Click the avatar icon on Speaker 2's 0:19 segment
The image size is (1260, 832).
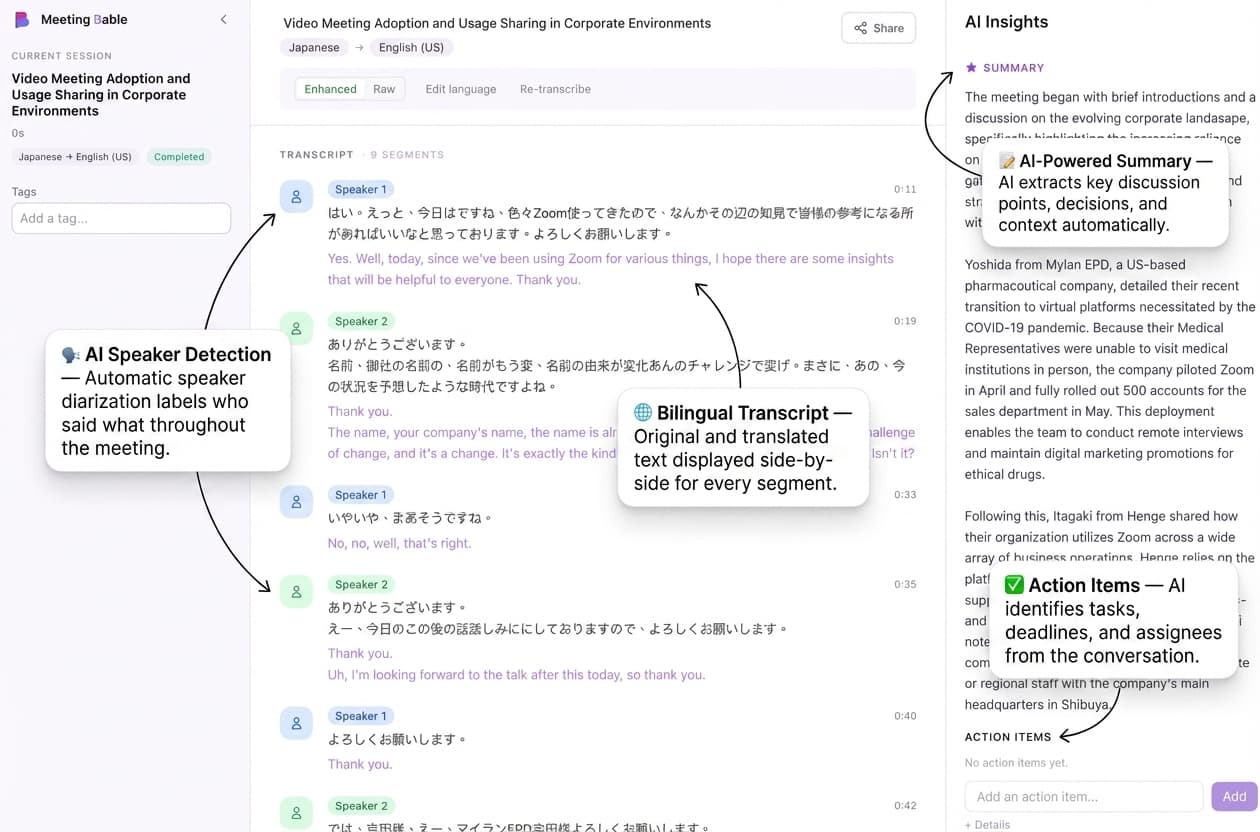296,328
